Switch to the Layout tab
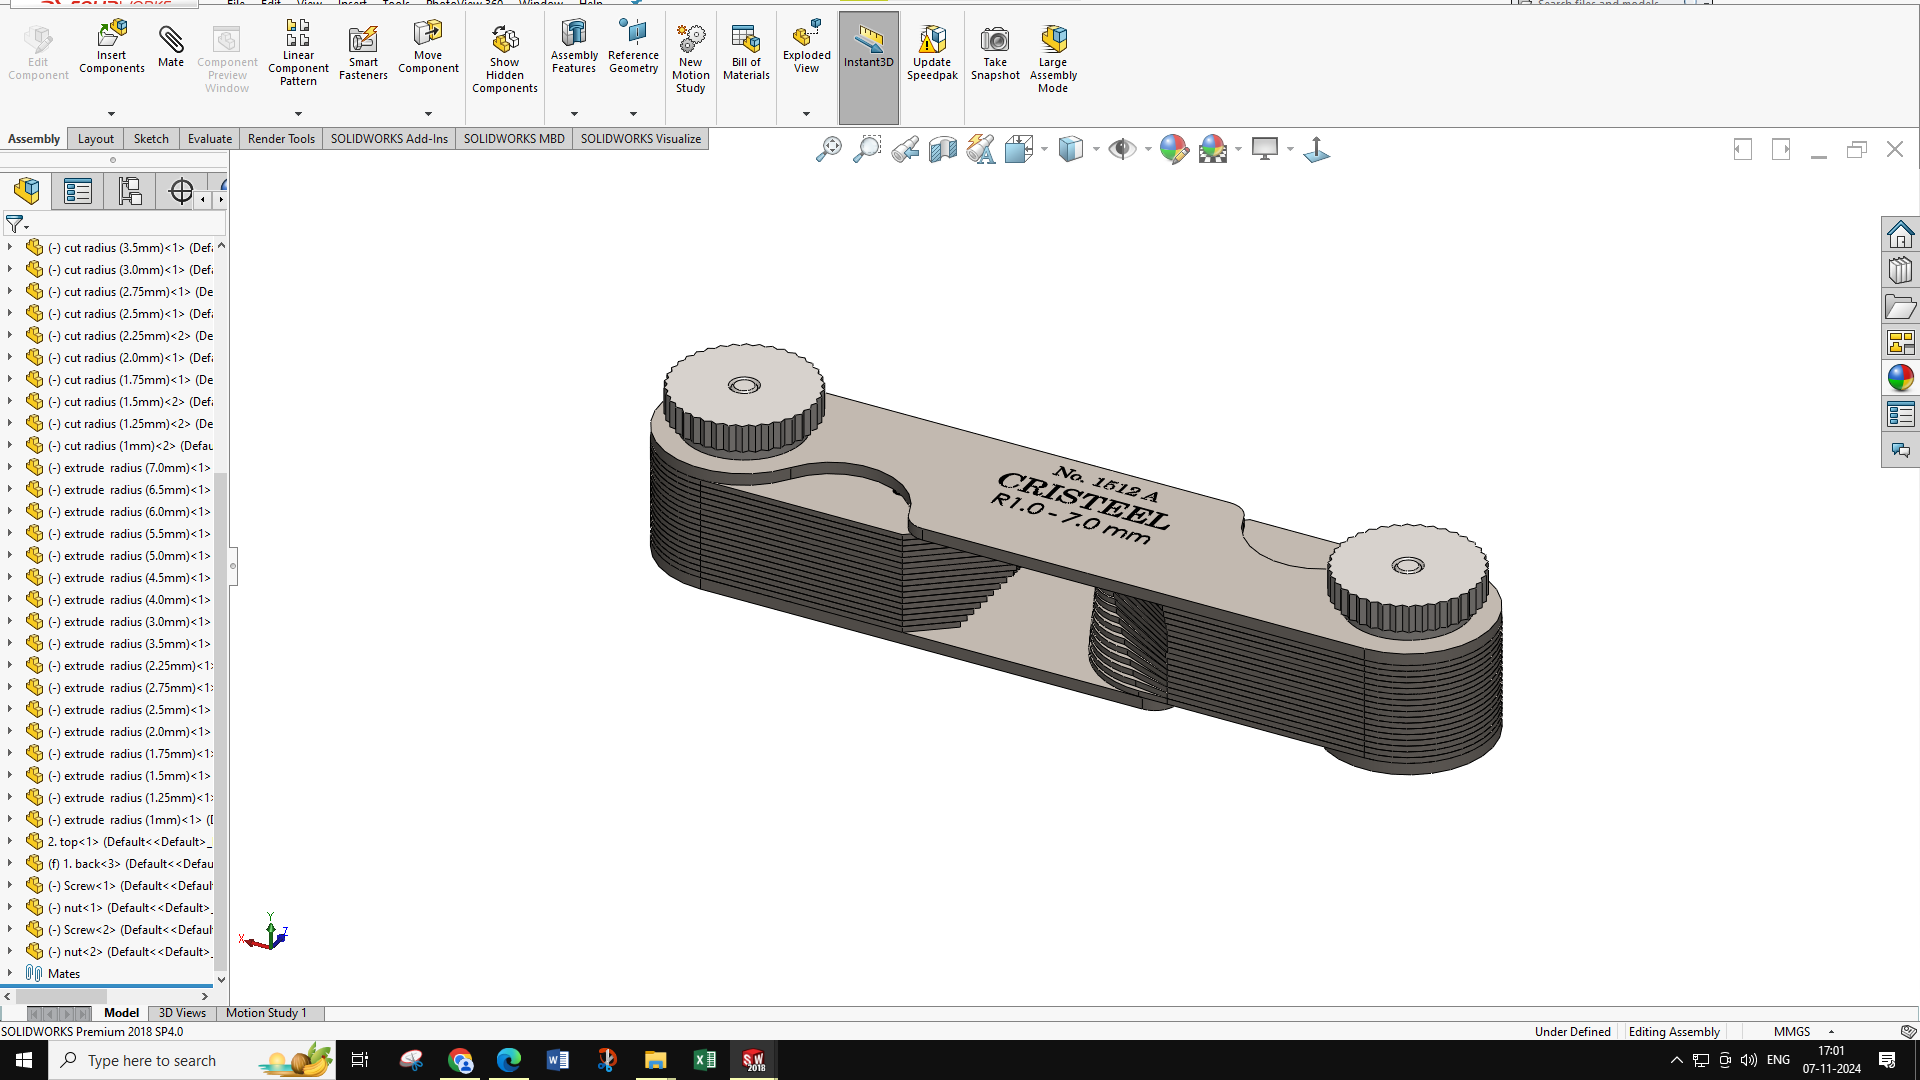Screen dimensions: 1920x1080 tap(96, 139)
